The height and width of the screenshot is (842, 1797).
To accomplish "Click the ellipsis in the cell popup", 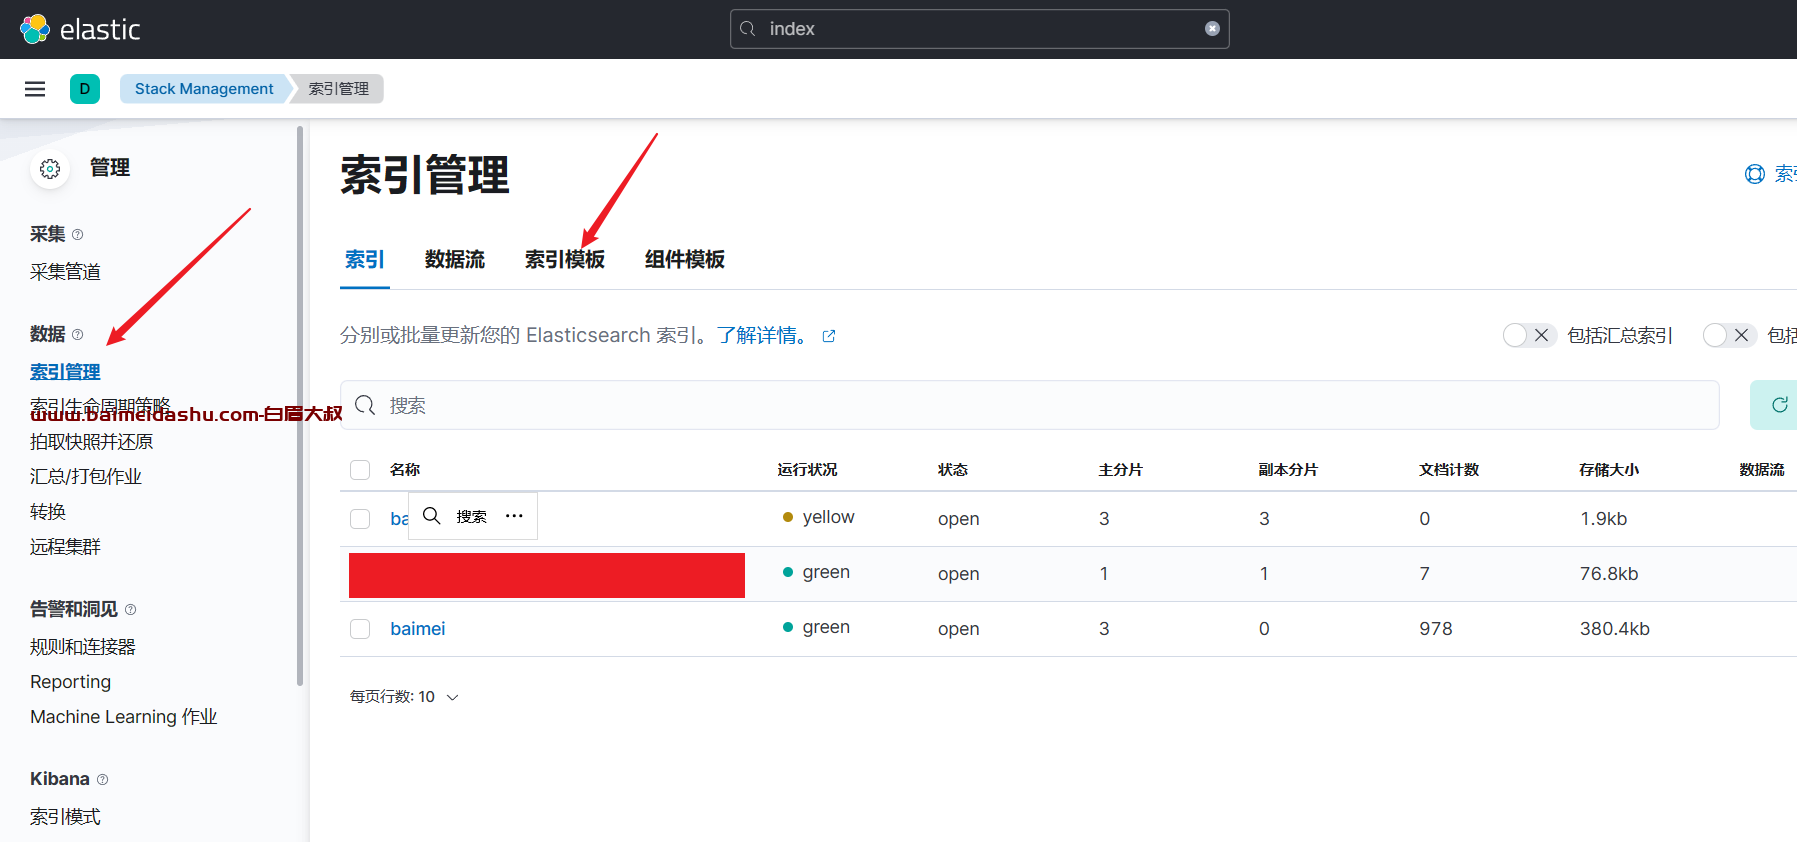I will [x=514, y=516].
